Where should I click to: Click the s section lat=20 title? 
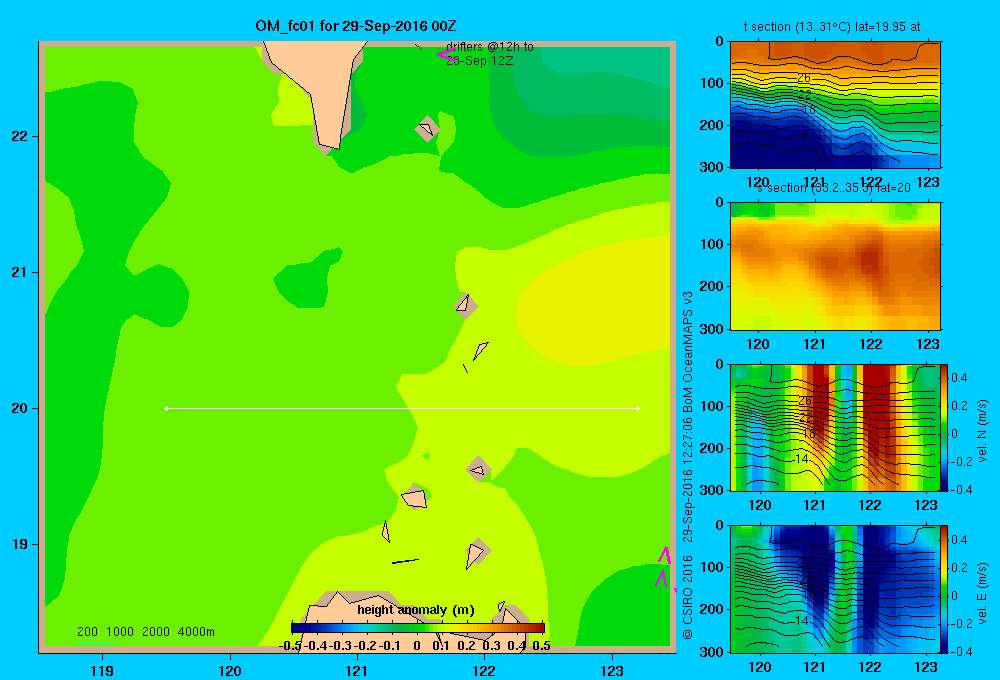click(x=833, y=188)
